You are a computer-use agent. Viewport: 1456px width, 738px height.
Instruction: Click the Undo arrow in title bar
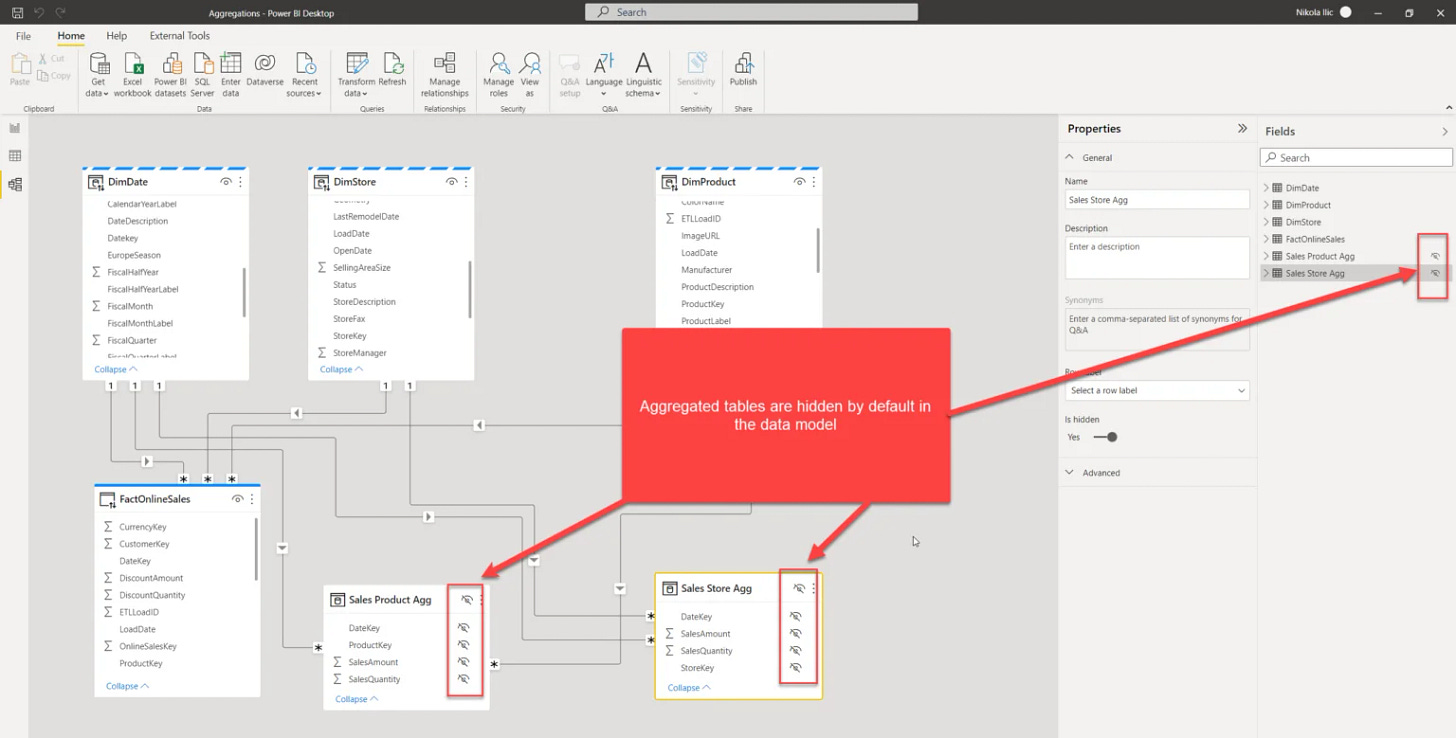[x=39, y=12]
